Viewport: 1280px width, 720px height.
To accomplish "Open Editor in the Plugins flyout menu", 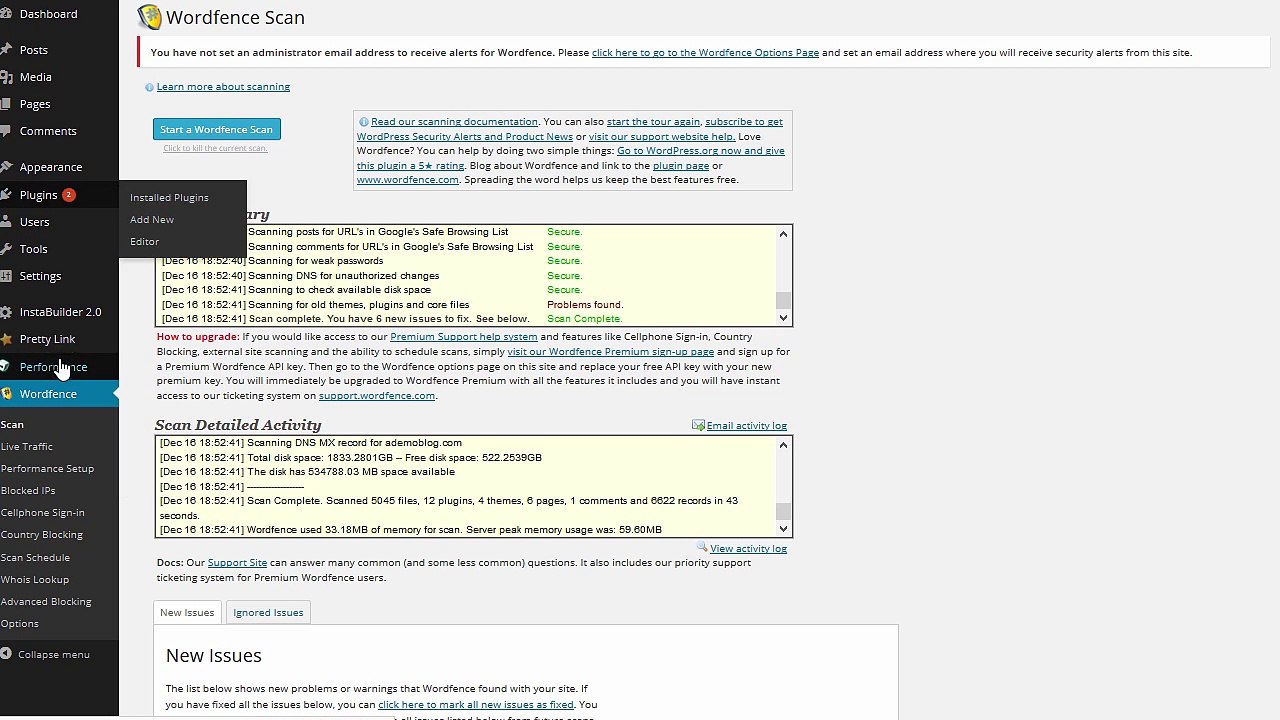I will tap(144, 242).
